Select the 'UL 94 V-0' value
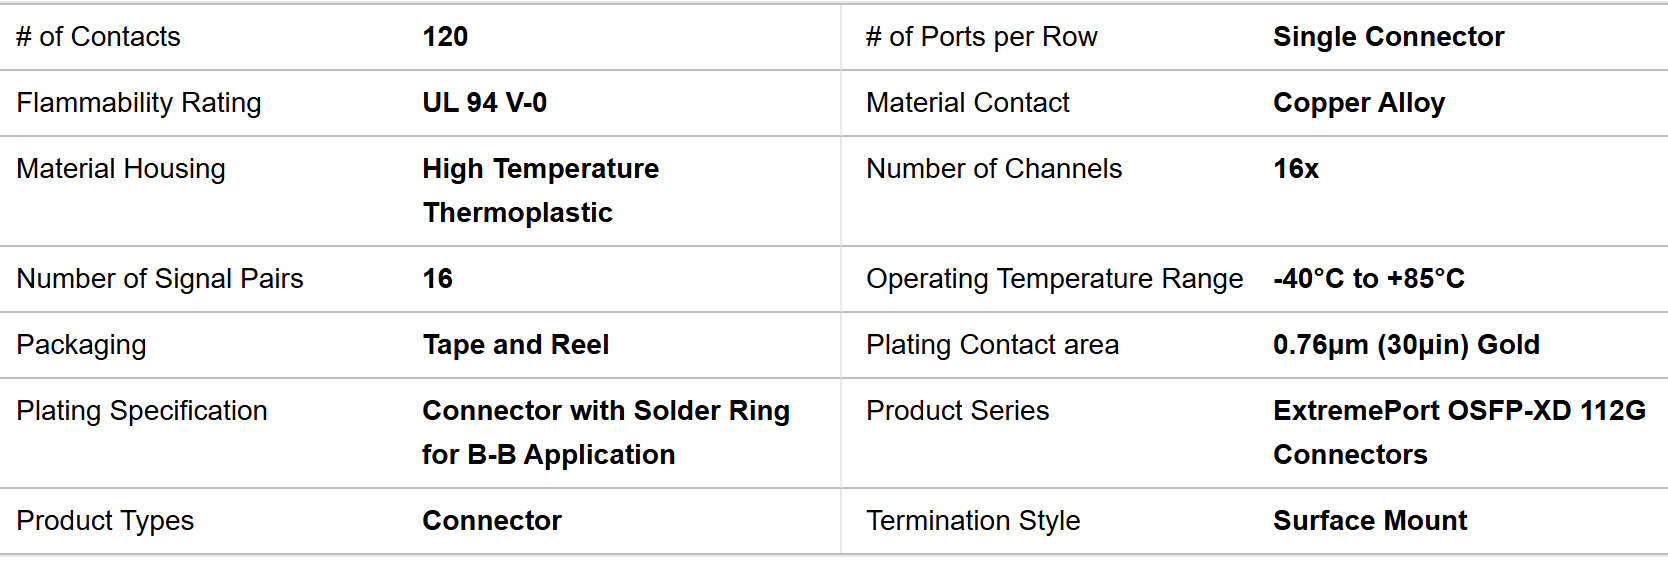The image size is (1668, 580). coord(484,103)
